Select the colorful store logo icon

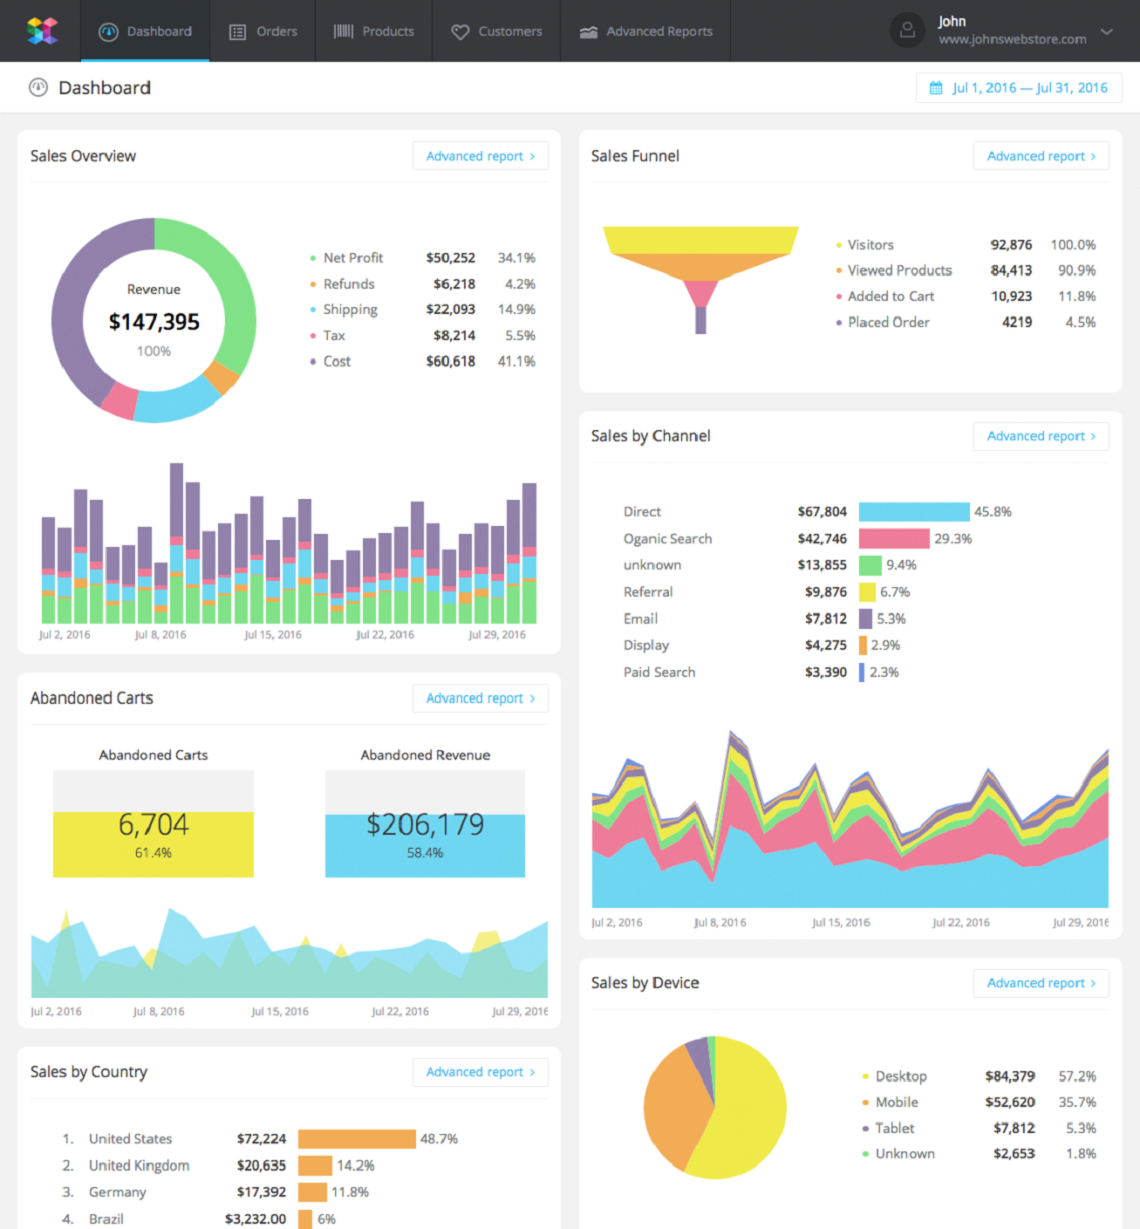41,30
